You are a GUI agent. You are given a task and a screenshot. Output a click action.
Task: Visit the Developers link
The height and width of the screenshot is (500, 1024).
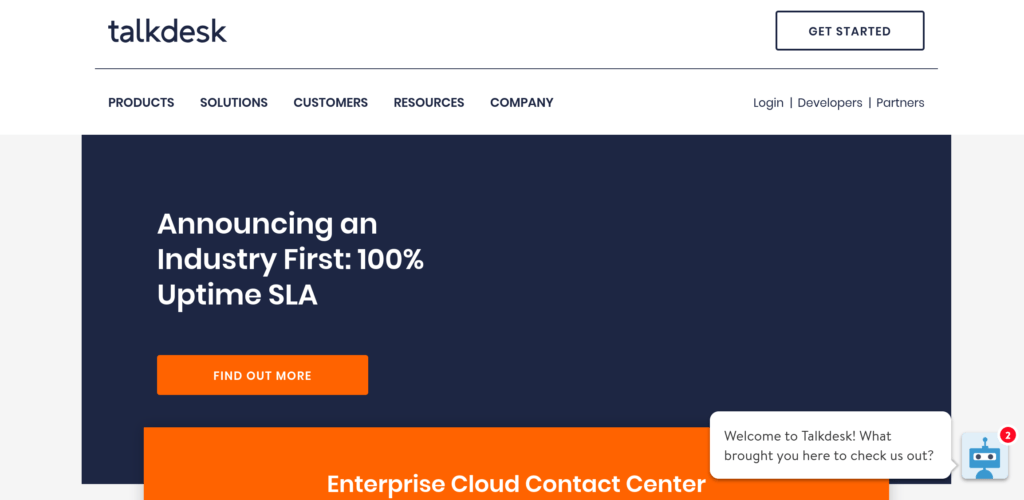pyautogui.click(x=830, y=102)
